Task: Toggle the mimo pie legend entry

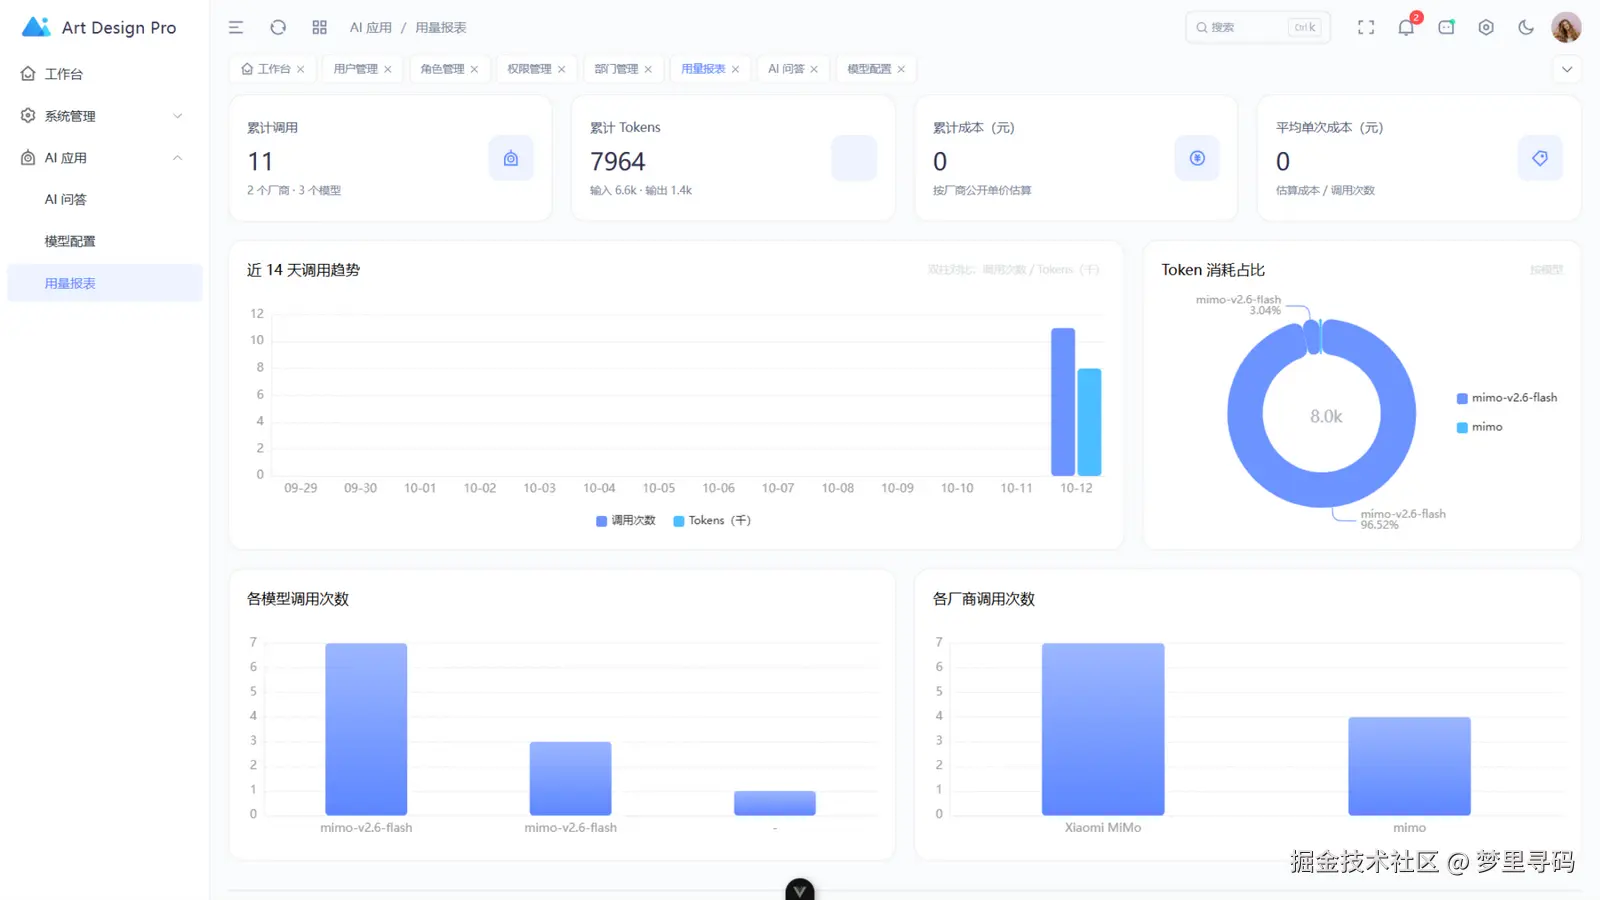Action: pos(1480,427)
